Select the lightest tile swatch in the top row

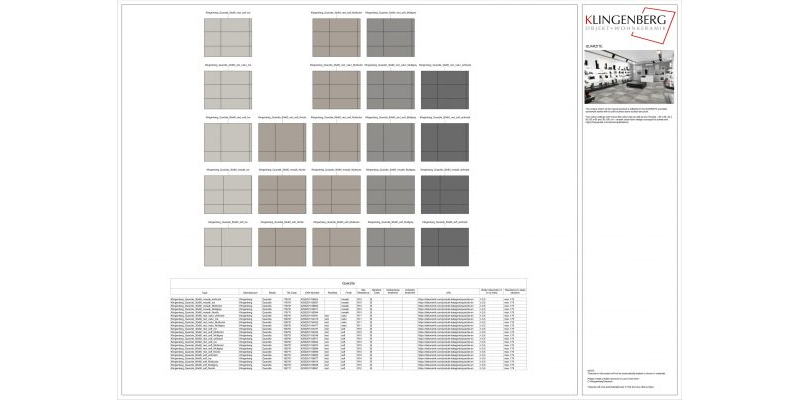pos(228,38)
